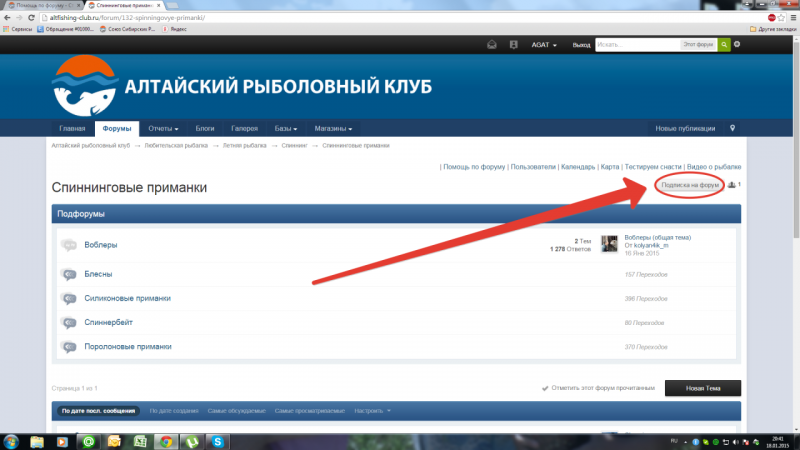Expand the Отчеты navigation dropdown
800x450 pixels.
163,129
